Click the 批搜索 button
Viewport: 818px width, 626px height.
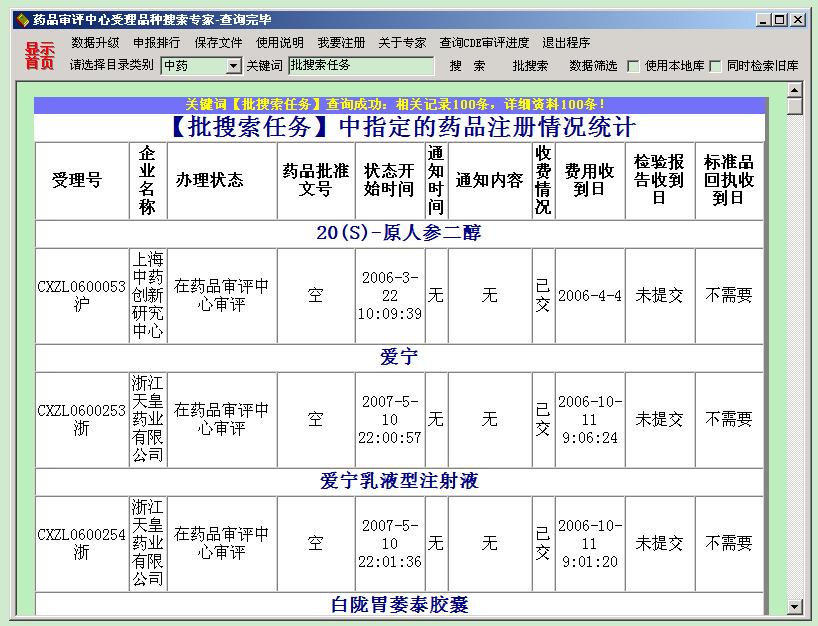(x=530, y=66)
